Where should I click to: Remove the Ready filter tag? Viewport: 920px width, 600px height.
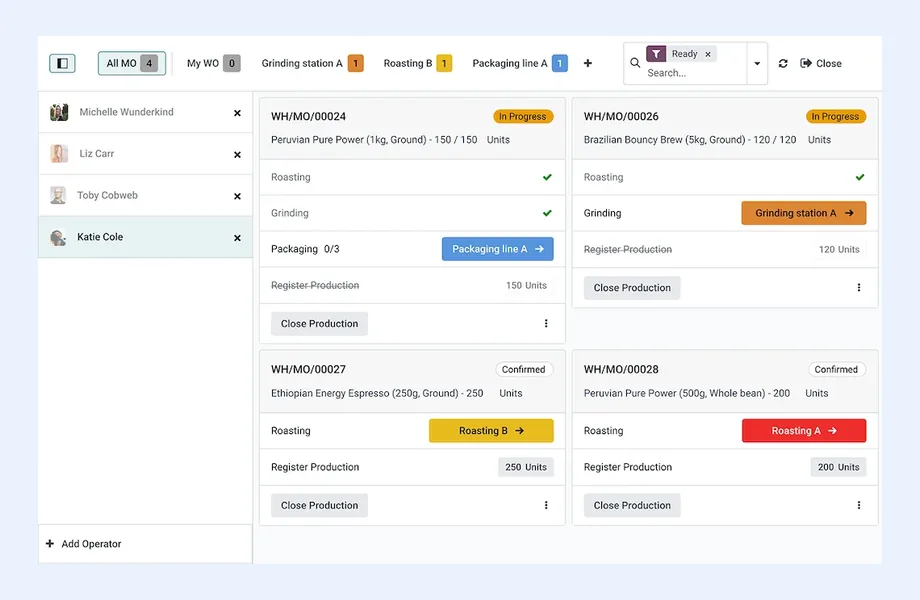point(708,54)
